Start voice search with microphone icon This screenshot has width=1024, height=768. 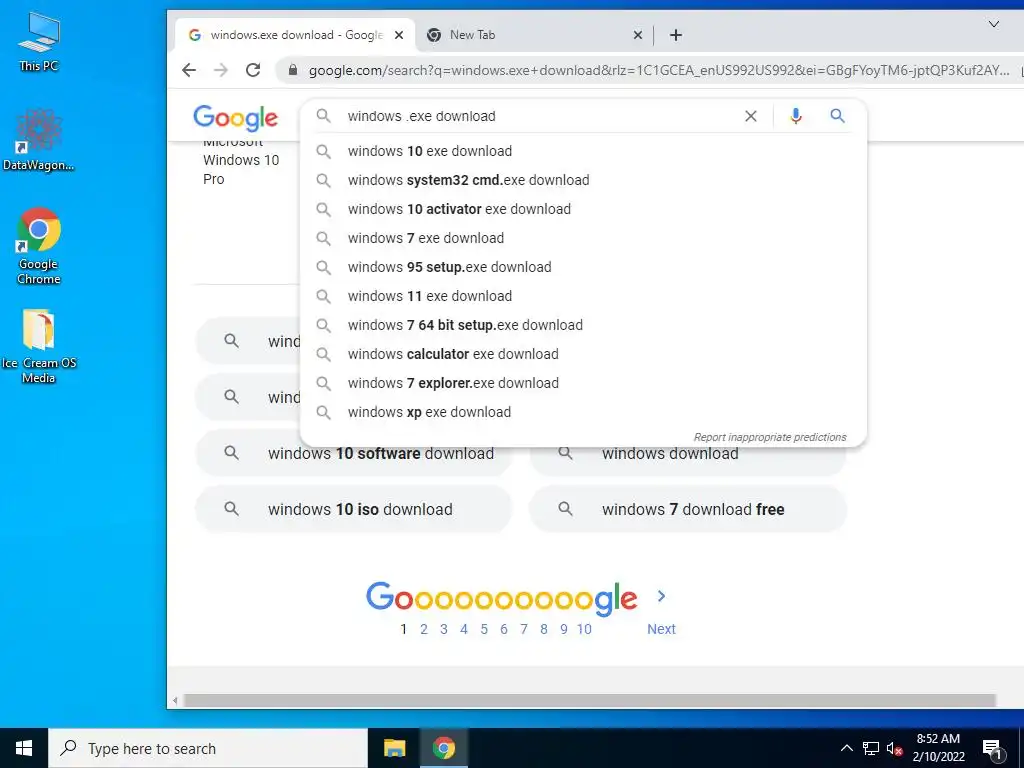point(795,116)
